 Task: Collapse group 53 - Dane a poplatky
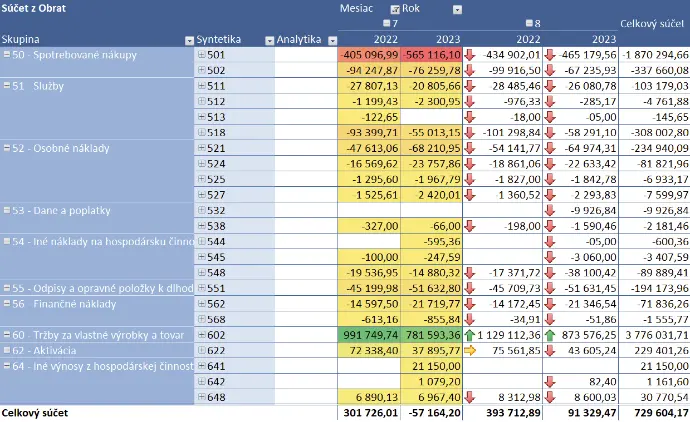pos(7,210)
